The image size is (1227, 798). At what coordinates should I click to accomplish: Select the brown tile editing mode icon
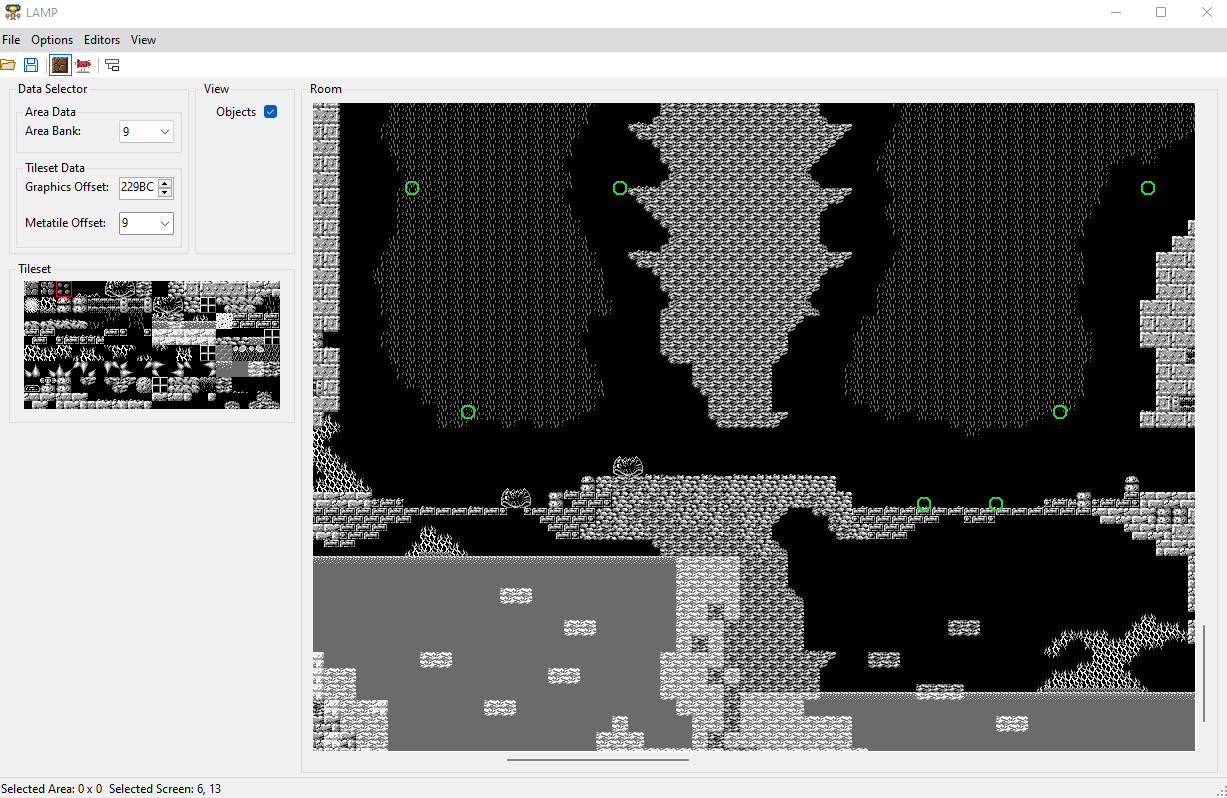(60, 65)
